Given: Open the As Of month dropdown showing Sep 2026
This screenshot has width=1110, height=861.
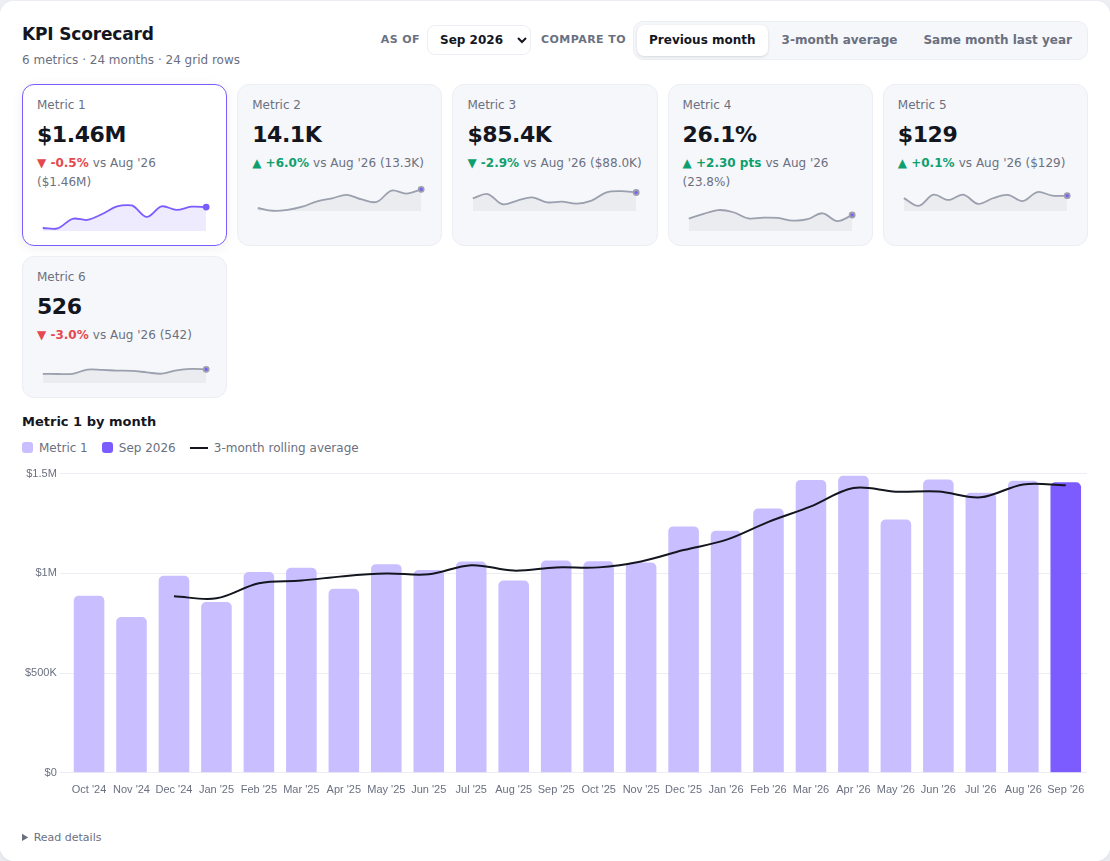Looking at the screenshot, I should (479, 40).
